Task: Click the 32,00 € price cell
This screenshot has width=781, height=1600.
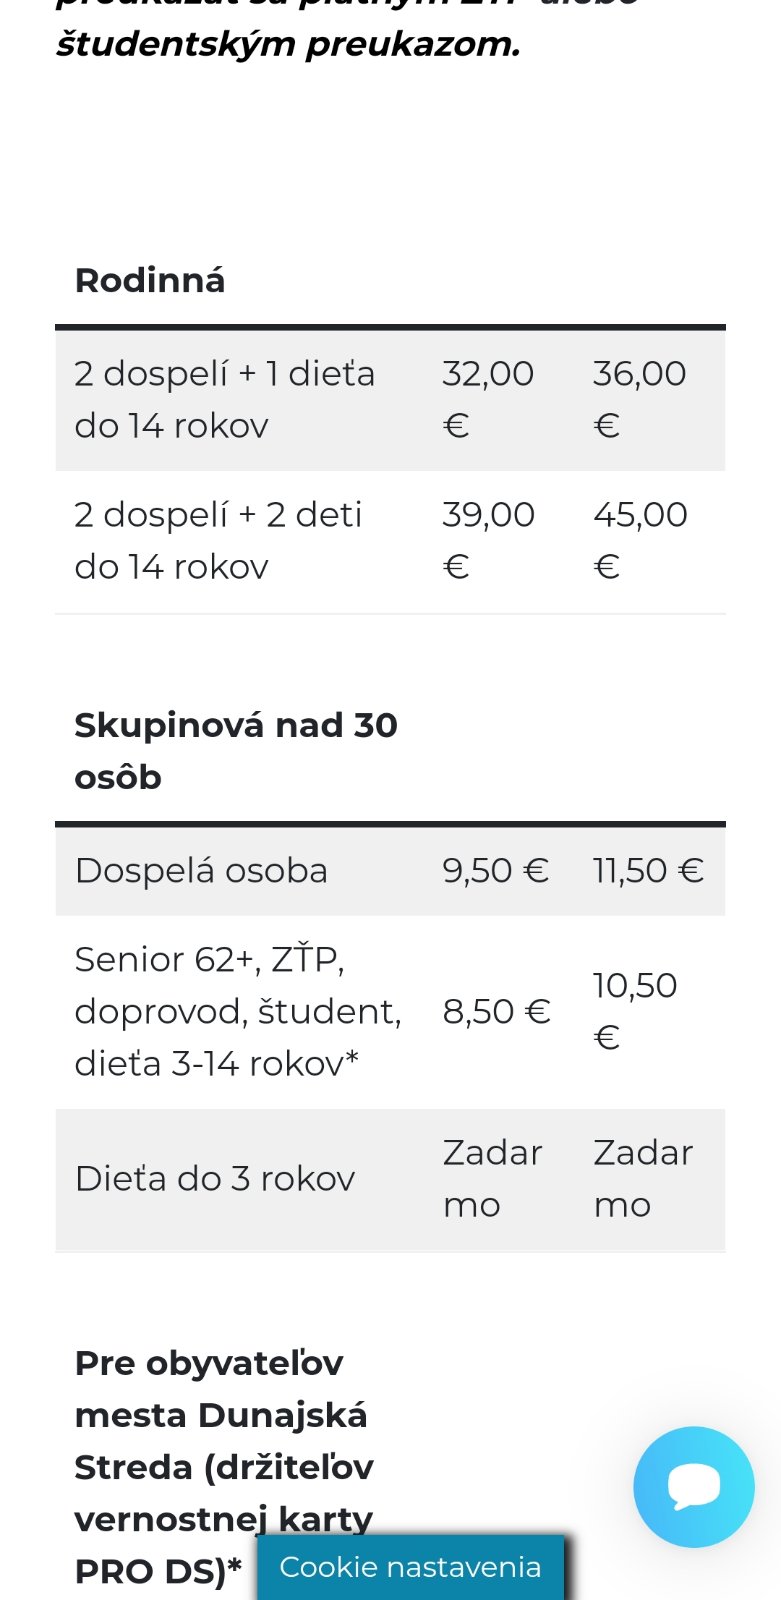Action: click(x=488, y=400)
